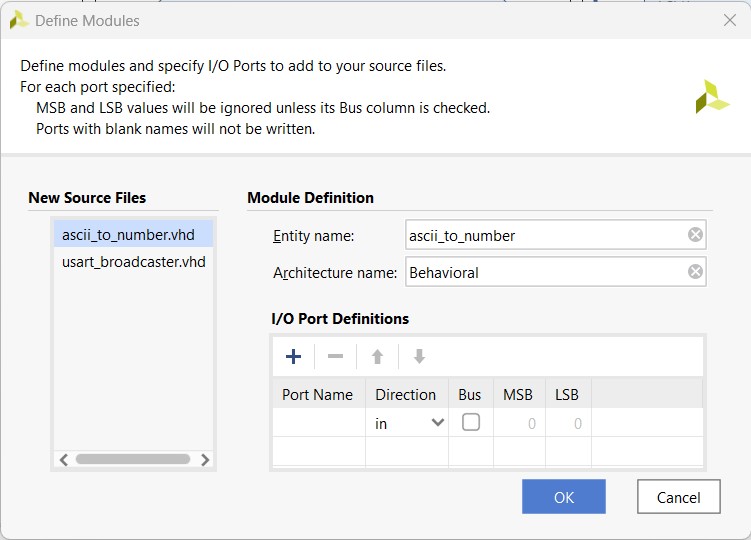The height and width of the screenshot is (540, 751).
Task: Cancel the Define Modules dialog
Action: pyautogui.click(x=678, y=497)
